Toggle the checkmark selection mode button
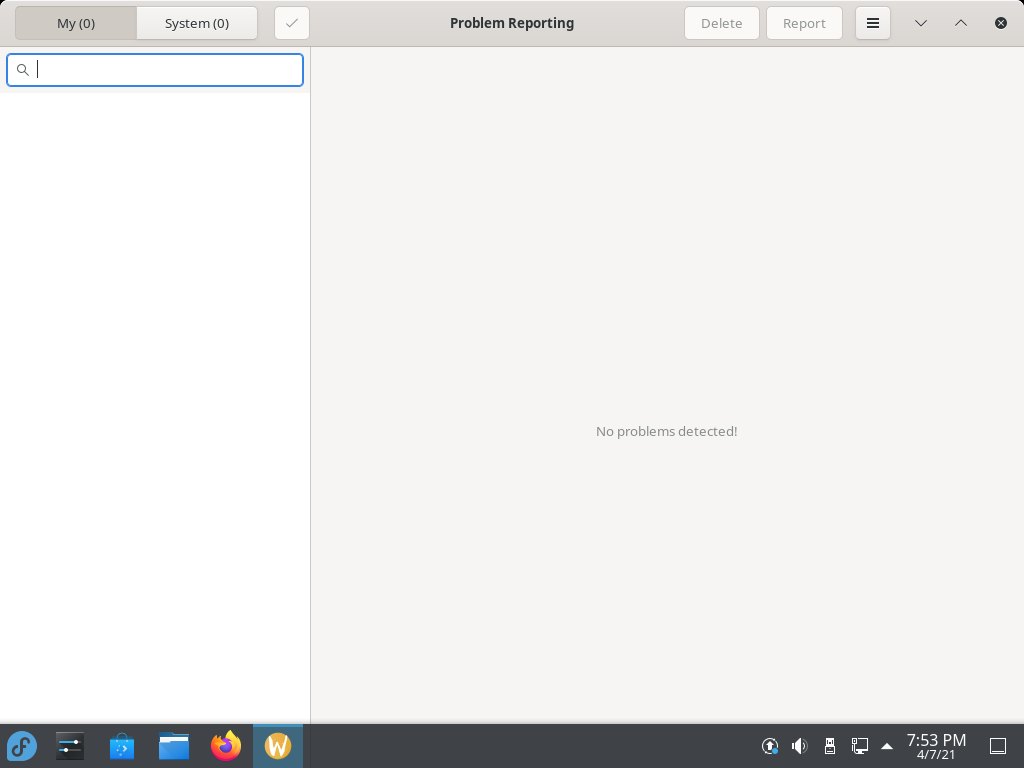This screenshot has width=1024, height=768. tap(292, 24)
